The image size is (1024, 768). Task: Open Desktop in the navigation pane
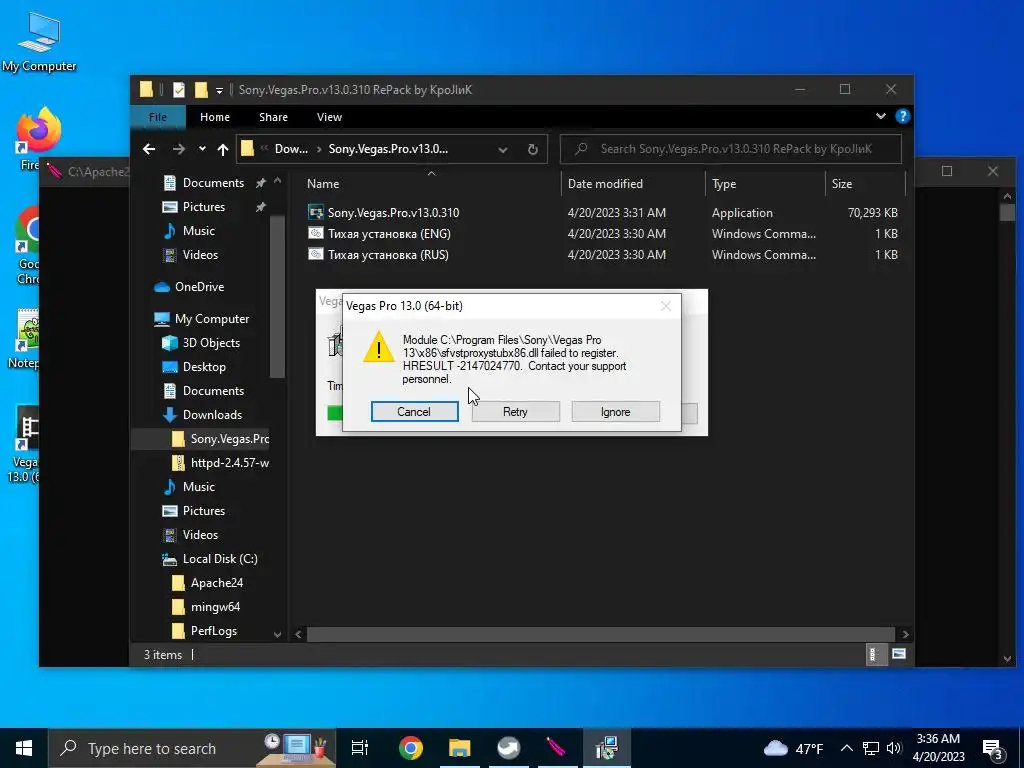coord(204,367)
